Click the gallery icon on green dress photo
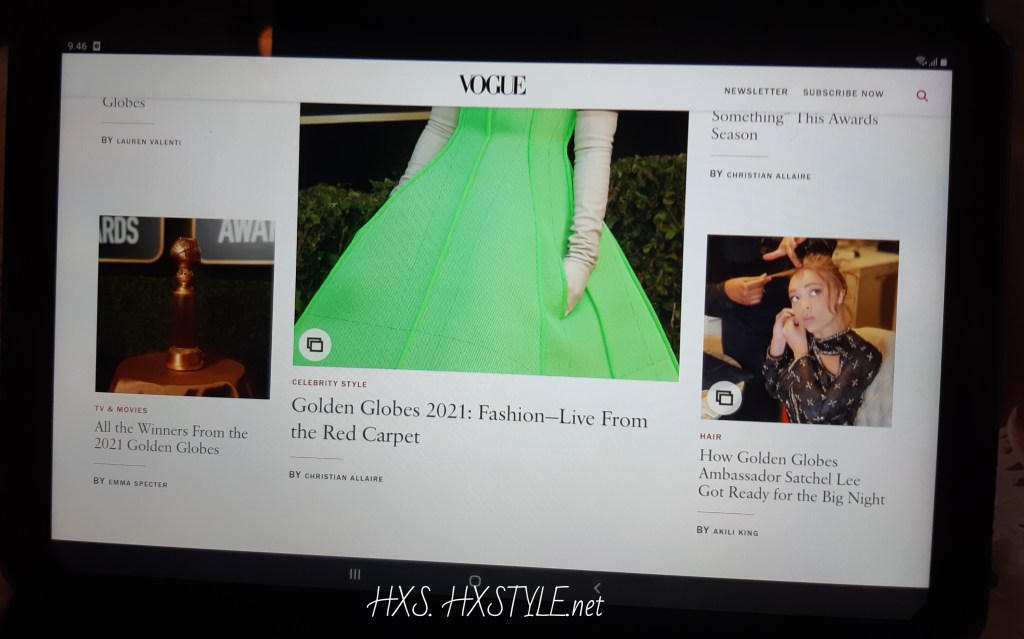This screenshot has width=1024, height=639. (315, 345)
